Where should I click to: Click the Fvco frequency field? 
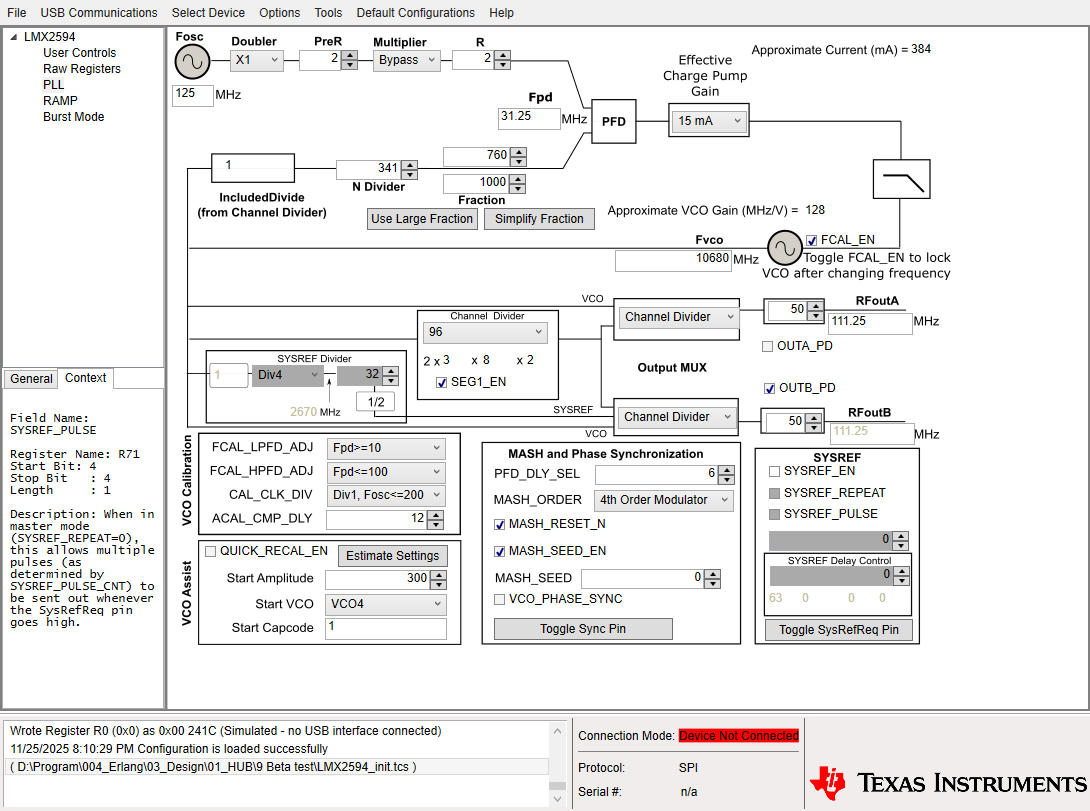(x=673, y=260)
